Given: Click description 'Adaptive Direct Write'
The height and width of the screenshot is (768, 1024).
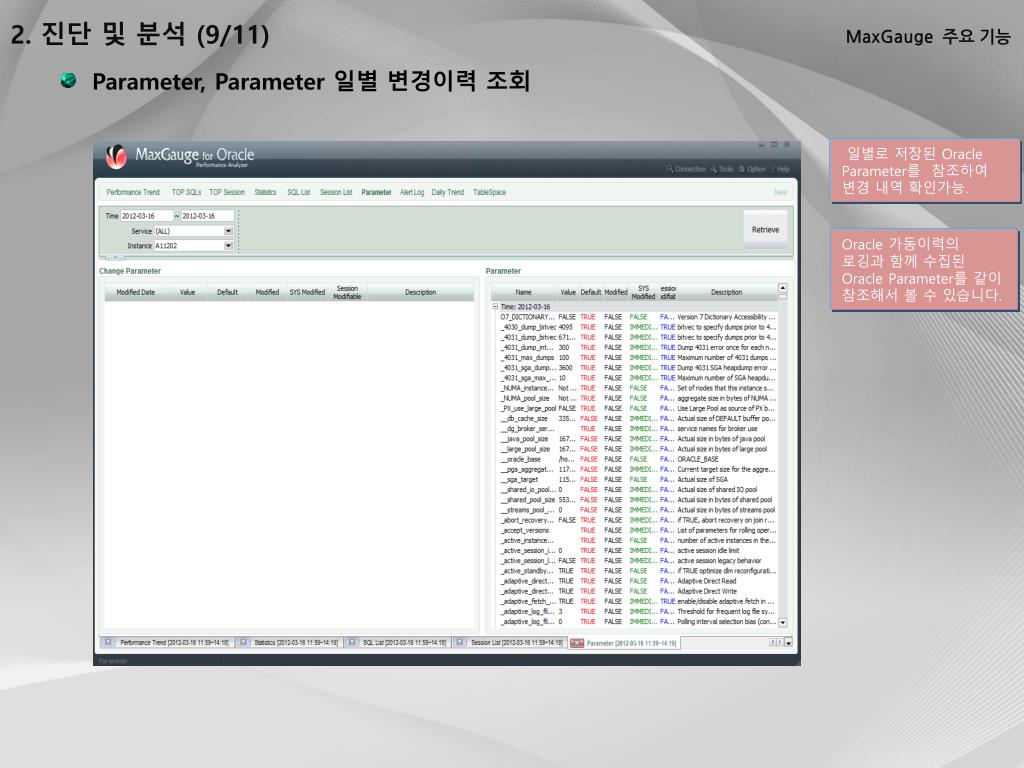Looking at the screenshot, I should [x=707, y=591].
